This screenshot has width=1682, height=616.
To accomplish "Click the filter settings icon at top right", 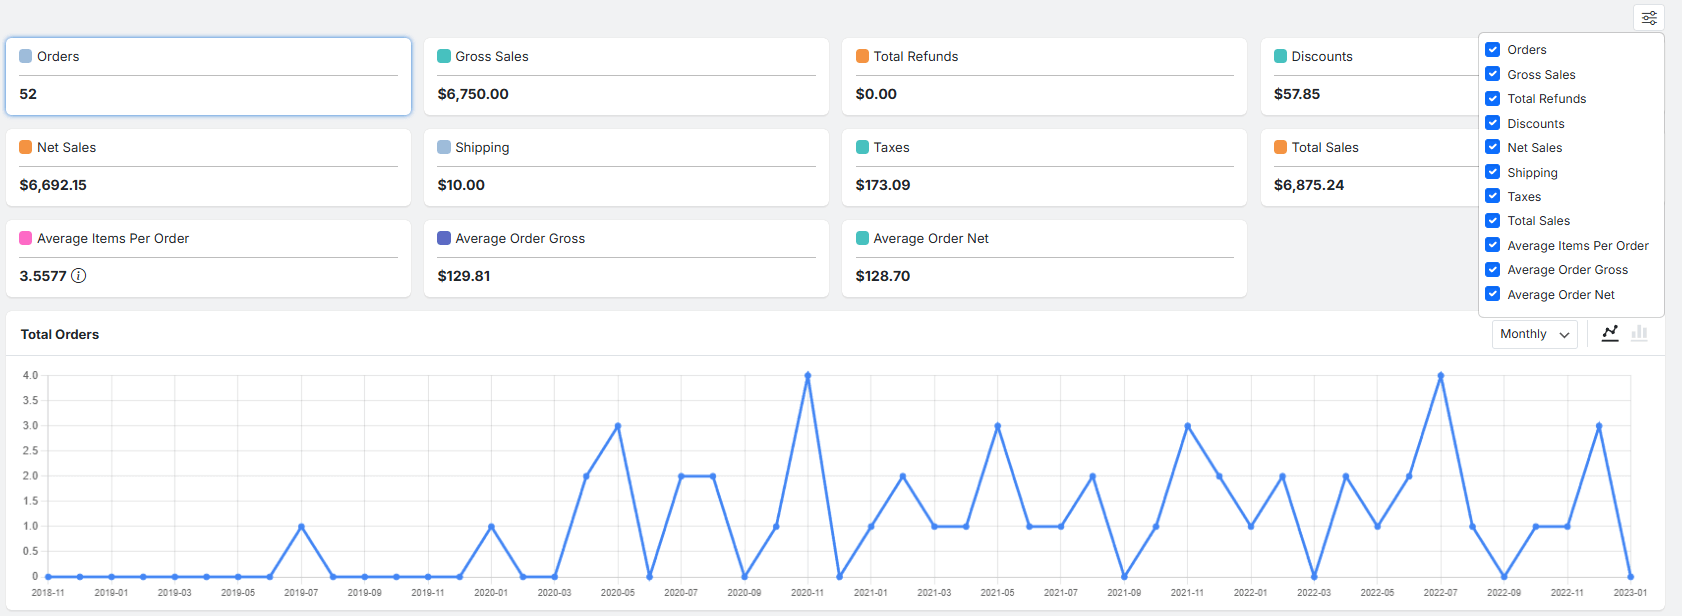I will click(1649, 18).
